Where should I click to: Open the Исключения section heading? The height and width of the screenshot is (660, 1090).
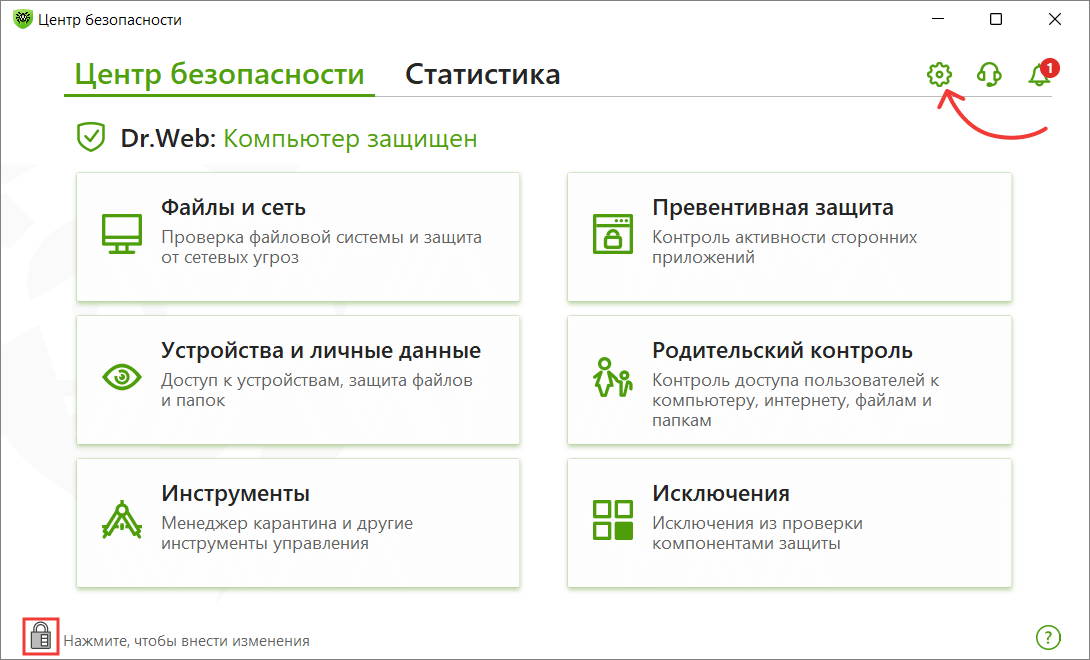click(x=721, y=493)
